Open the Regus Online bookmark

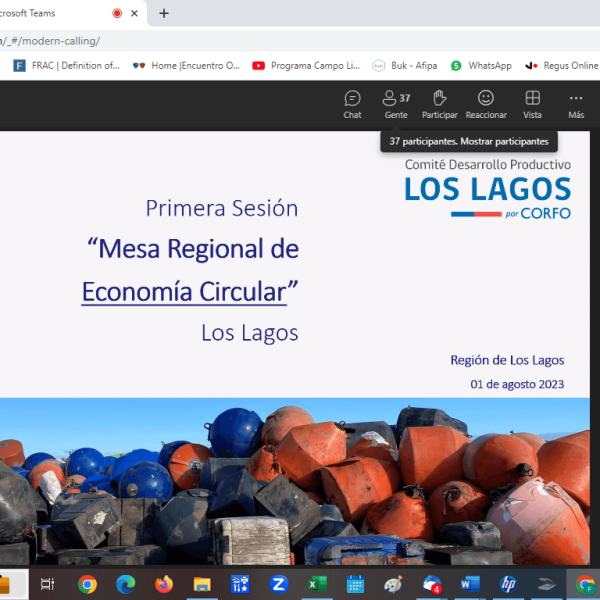pyautogui.click(x=562, y=66)
